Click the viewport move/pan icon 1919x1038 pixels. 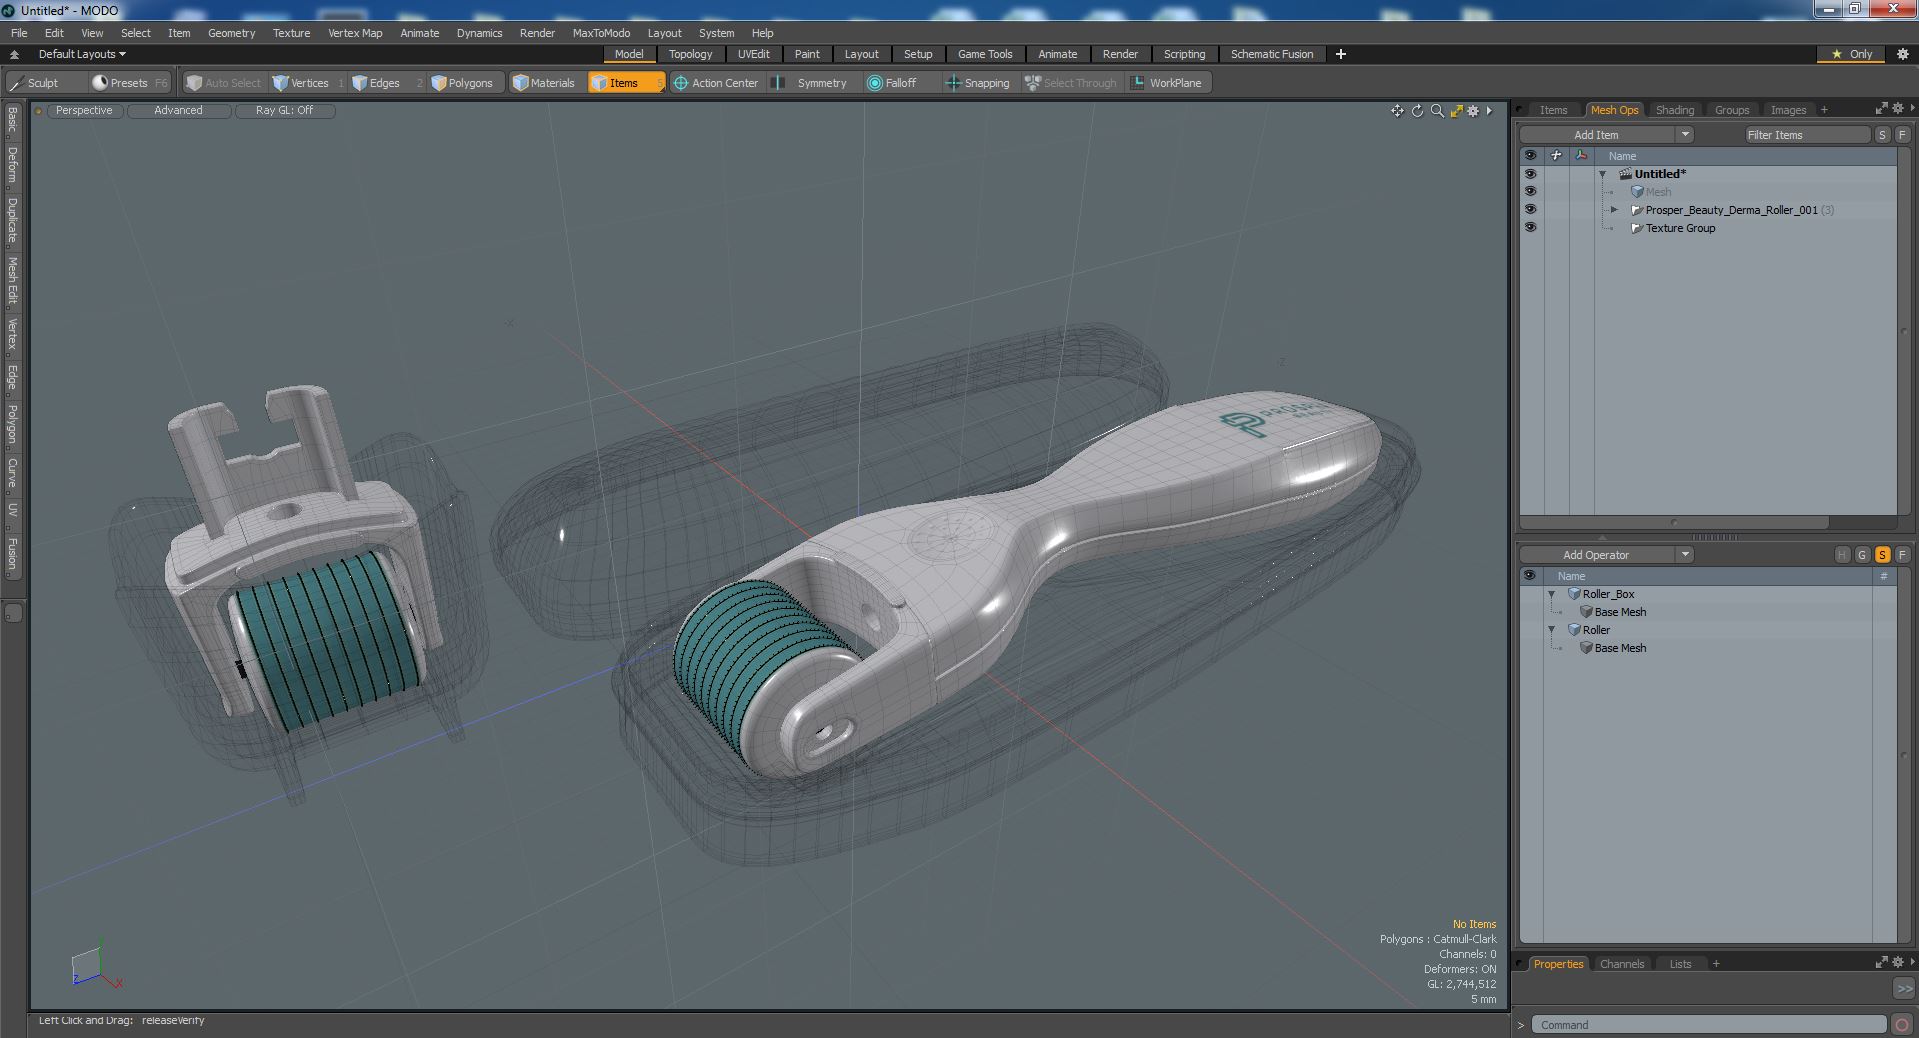pos(1397,111)
